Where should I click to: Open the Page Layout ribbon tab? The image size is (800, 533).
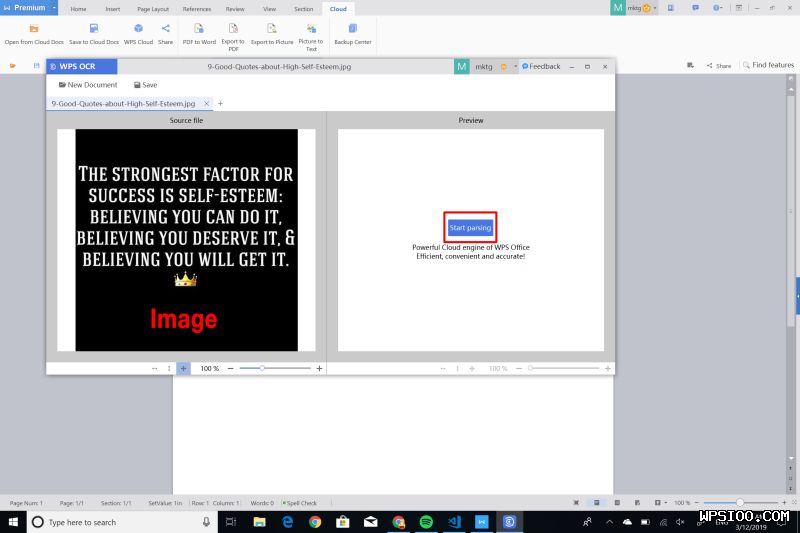click(x=152, y=8)
